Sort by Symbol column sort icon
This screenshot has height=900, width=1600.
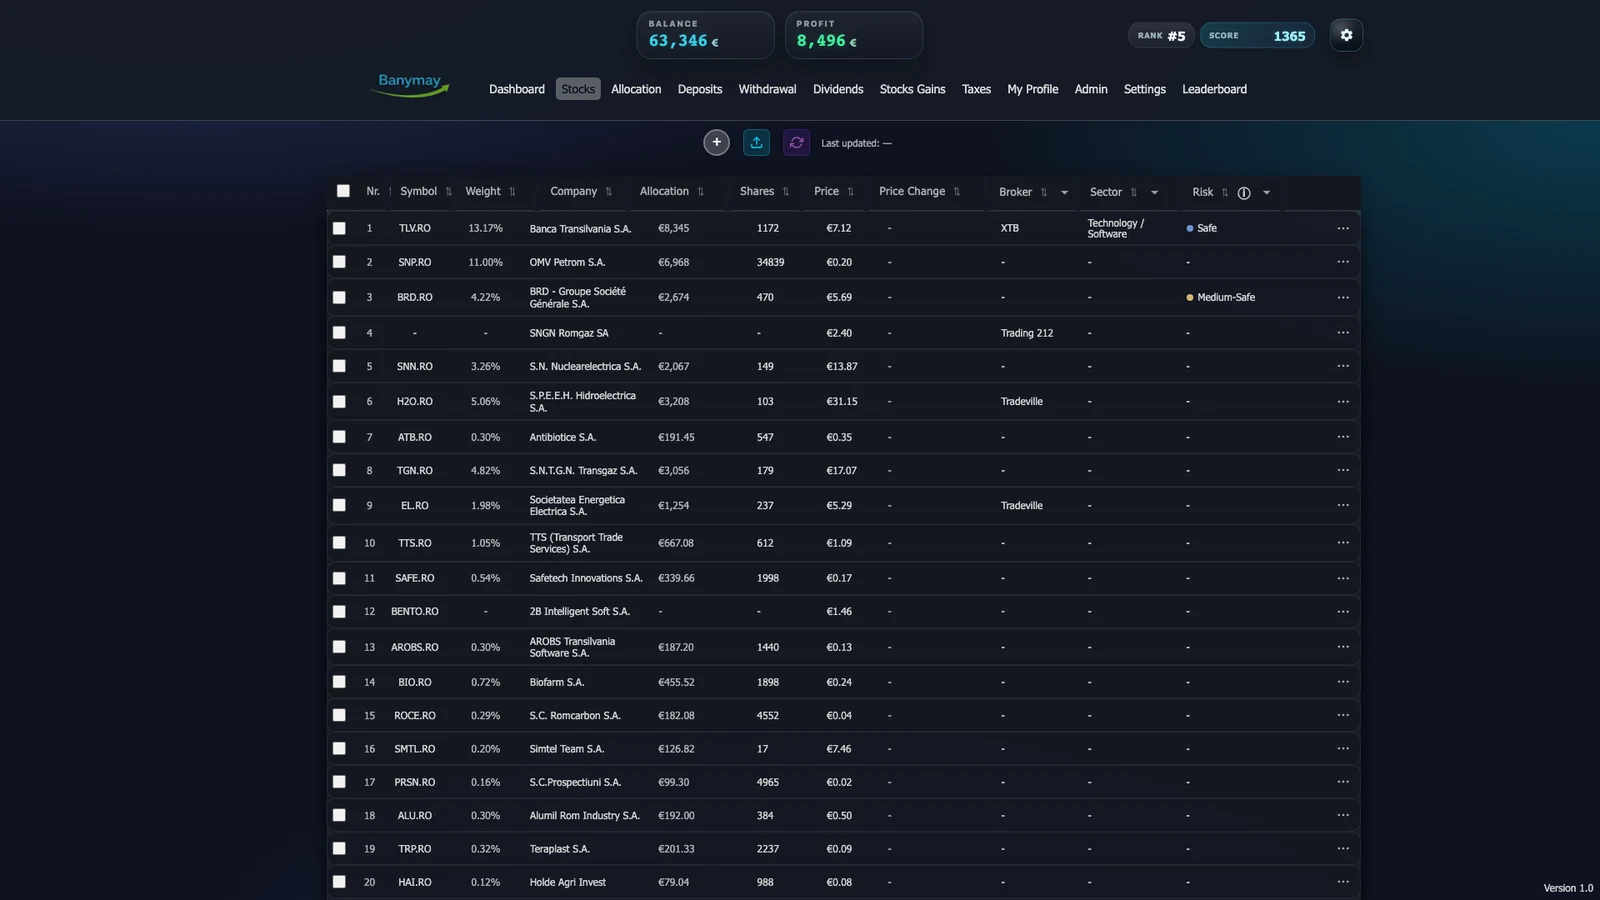click(x=449, y=192)
